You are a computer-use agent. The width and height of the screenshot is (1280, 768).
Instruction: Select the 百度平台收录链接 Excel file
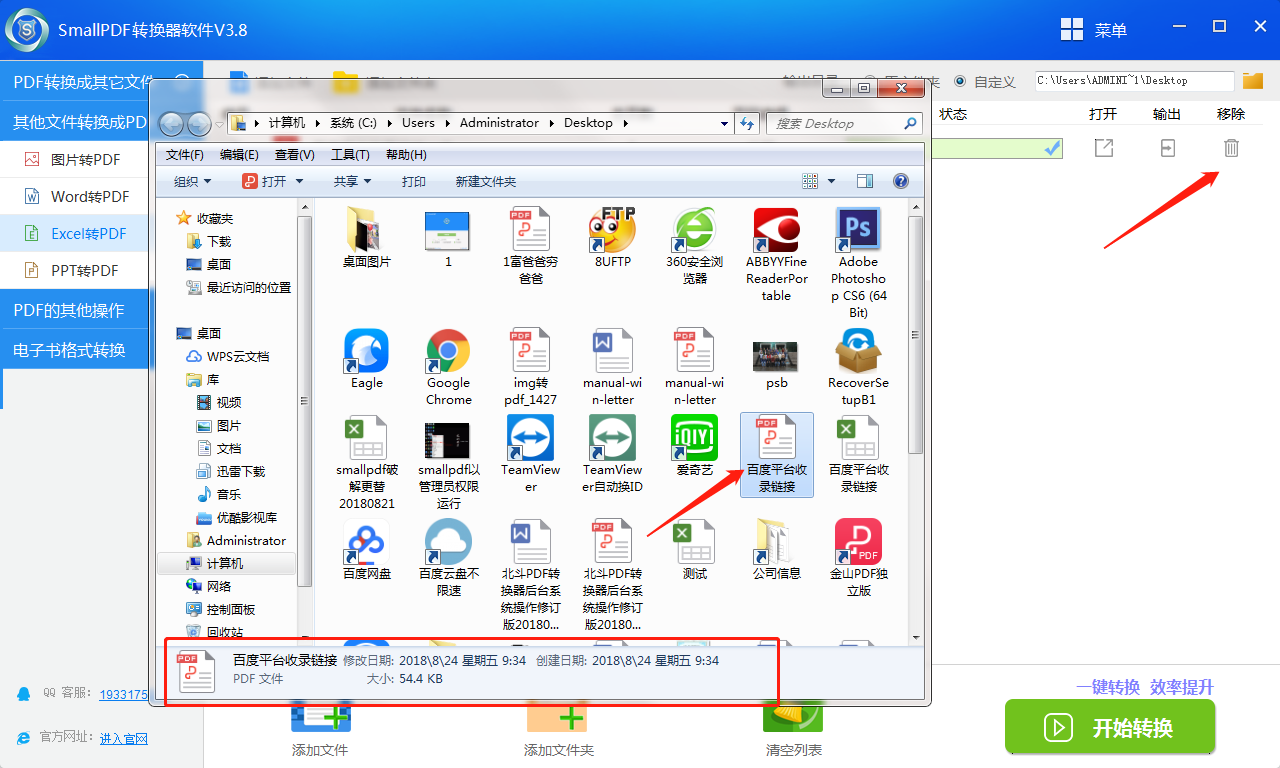click(x=858, y=438)
